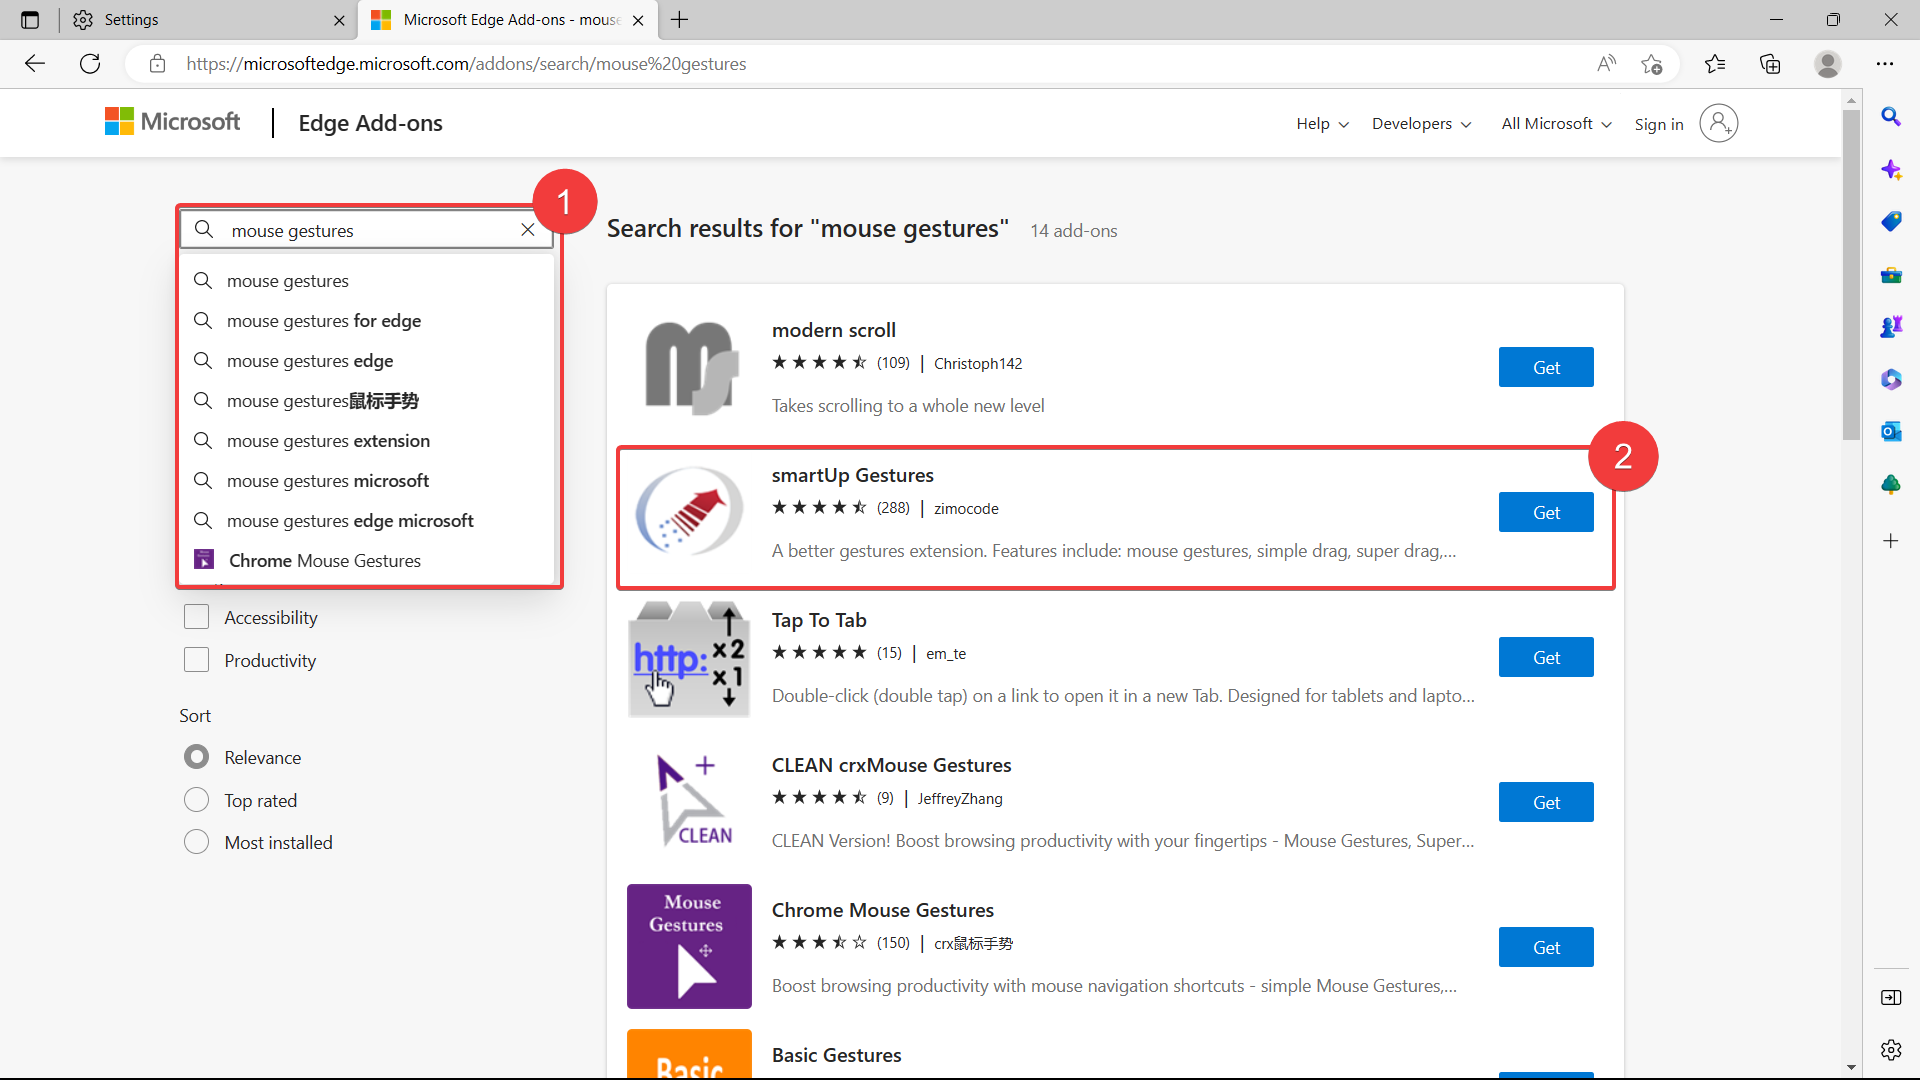Get the smartUp Gestures add-on
Image resolution: width=1920 pixels, height=1080 pixels.
pyautogui.click(x=1546, y=512)
